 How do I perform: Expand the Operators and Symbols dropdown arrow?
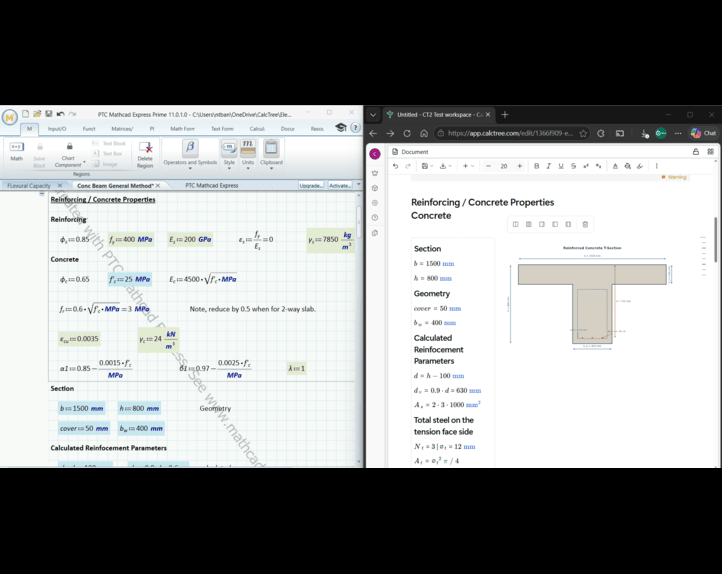pyautogui.click(x=190, y=168)
